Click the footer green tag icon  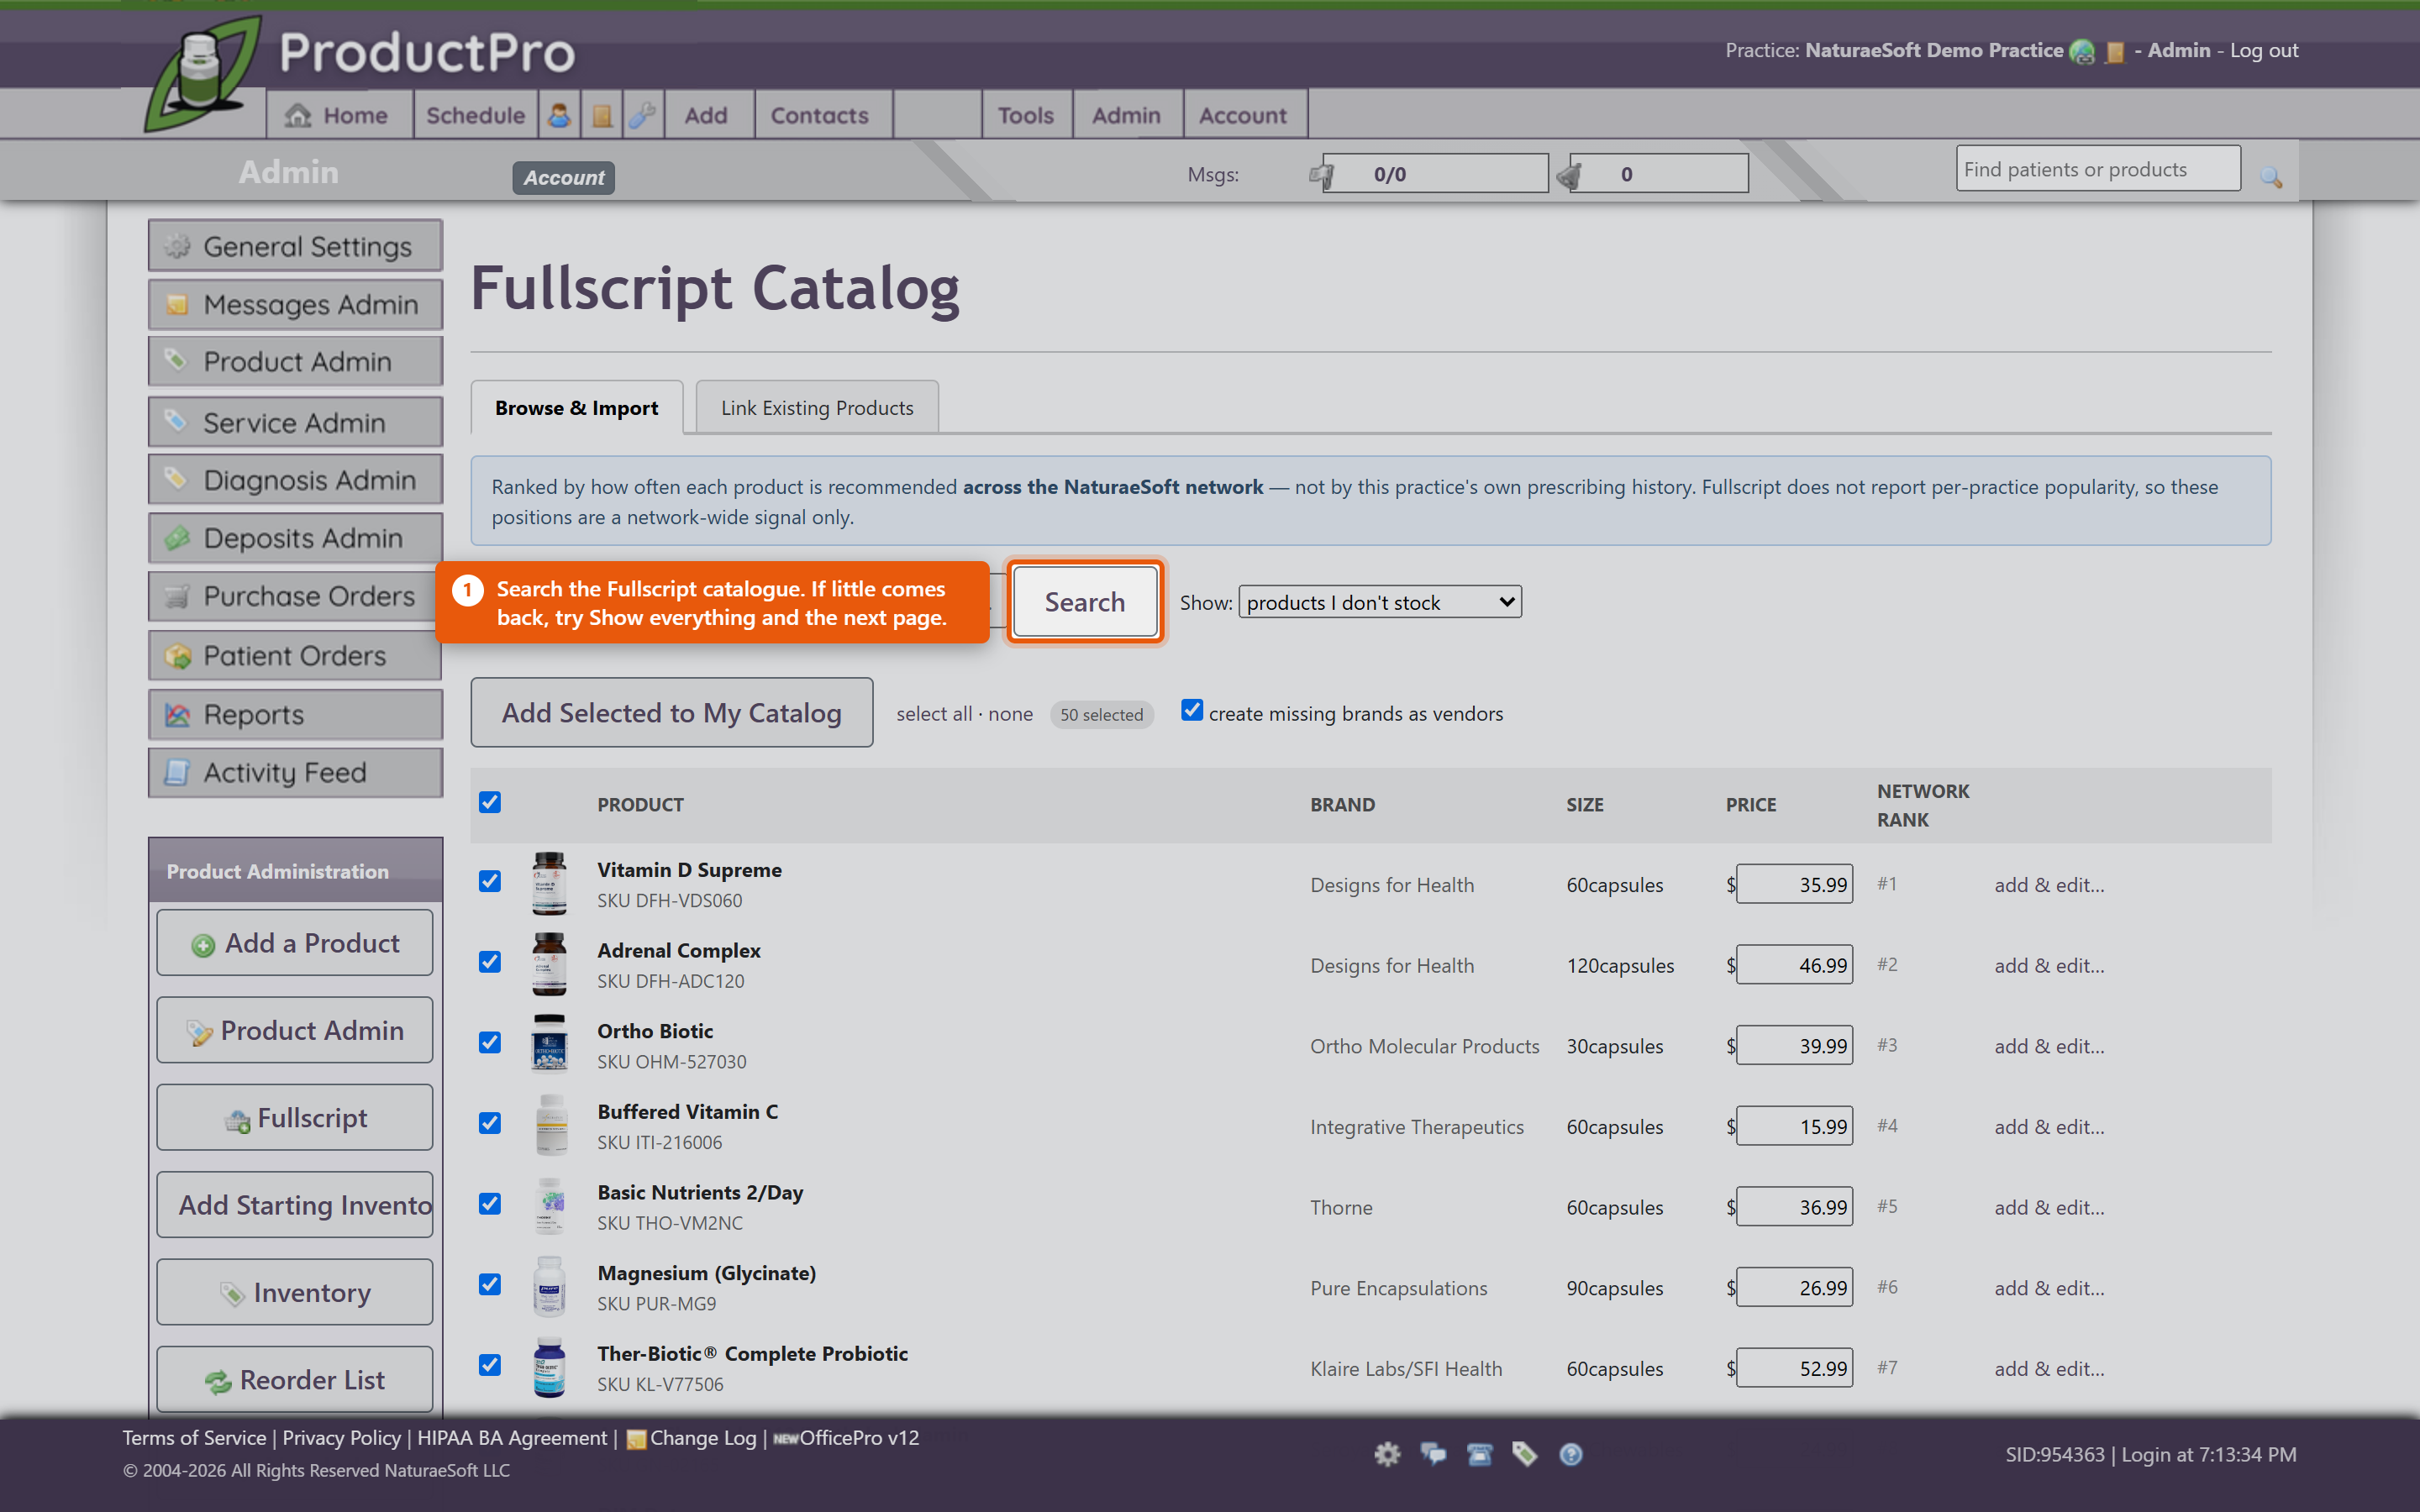click(1525, 1454)
